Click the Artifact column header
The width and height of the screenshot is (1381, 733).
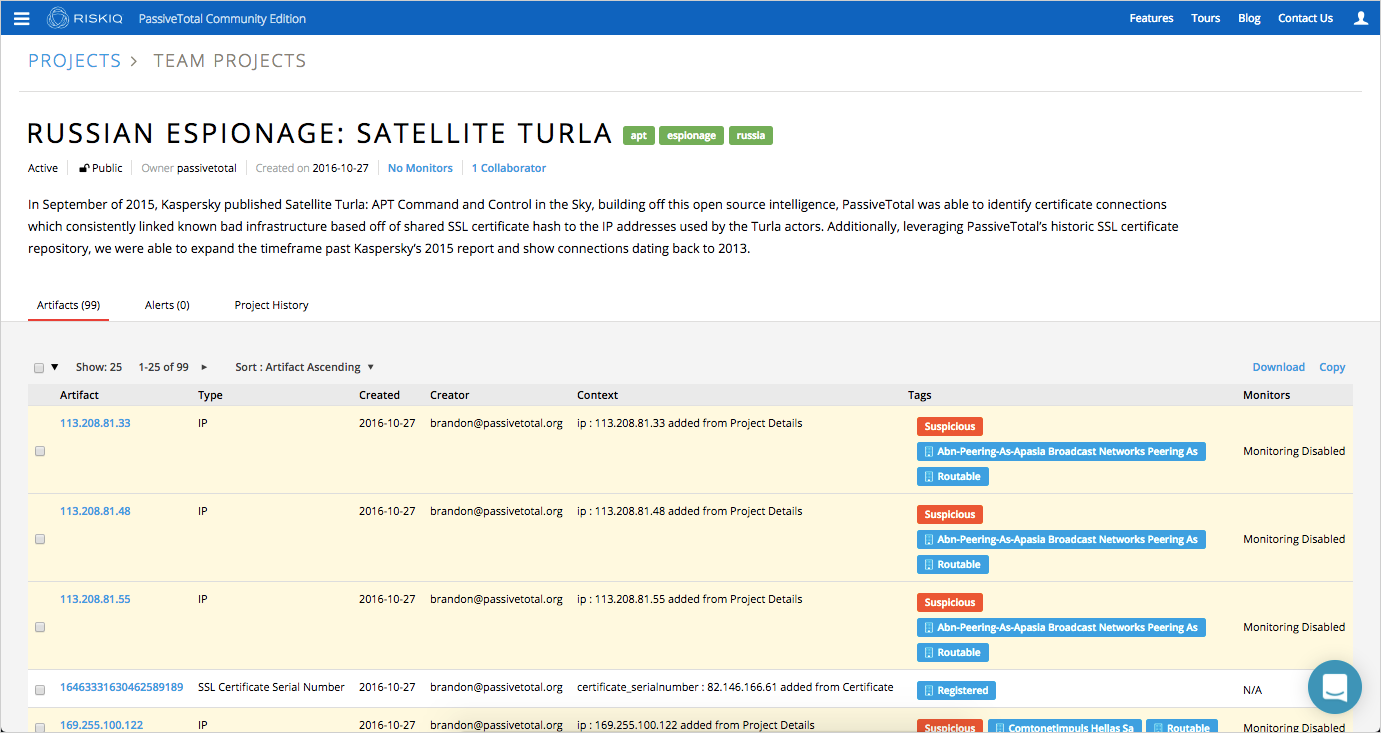pos(80,395)
